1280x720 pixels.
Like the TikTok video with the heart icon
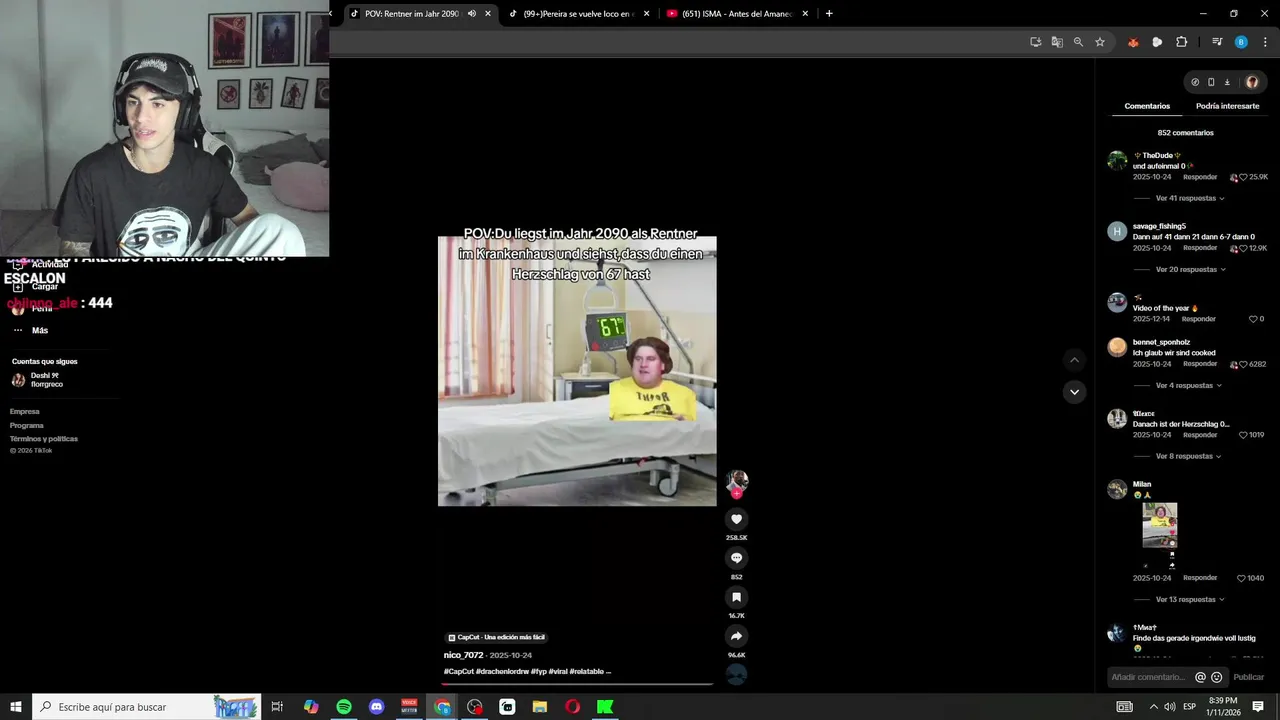(736, 519)
